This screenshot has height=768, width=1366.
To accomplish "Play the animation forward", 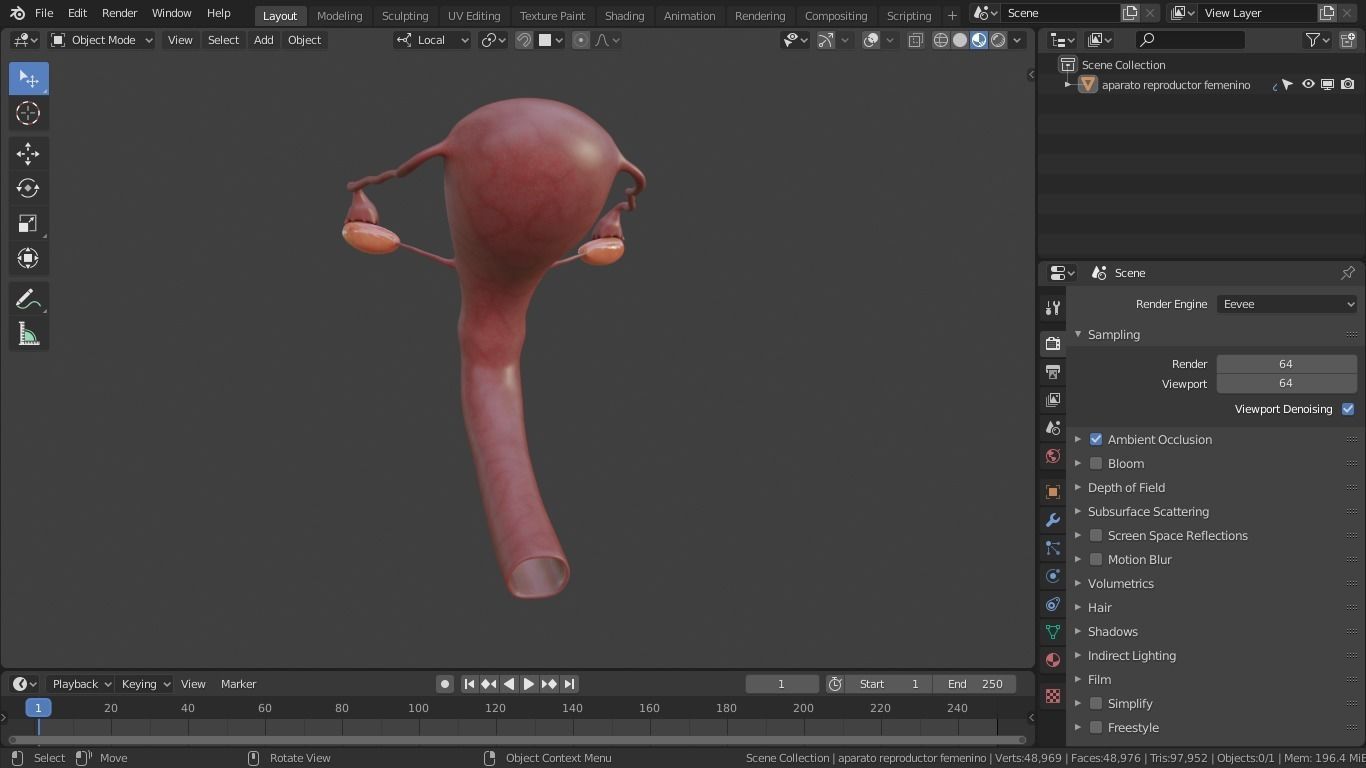I will [528, 684].
